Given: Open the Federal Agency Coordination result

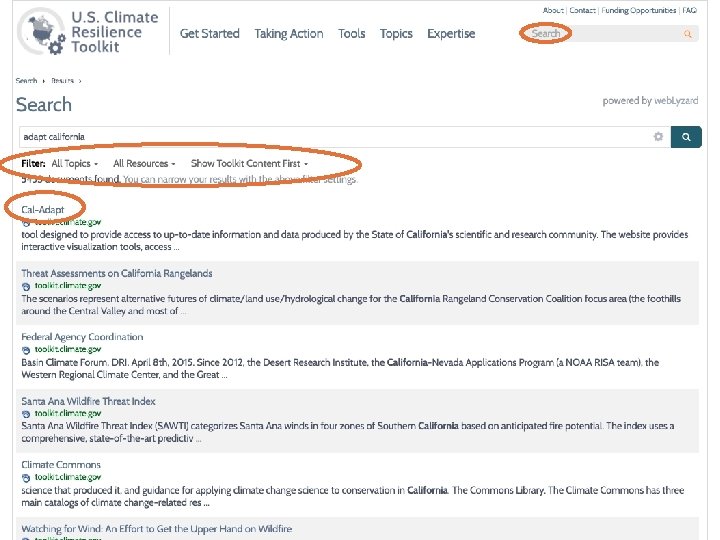Looking at the screenshot, I should [x=82, y=337].
